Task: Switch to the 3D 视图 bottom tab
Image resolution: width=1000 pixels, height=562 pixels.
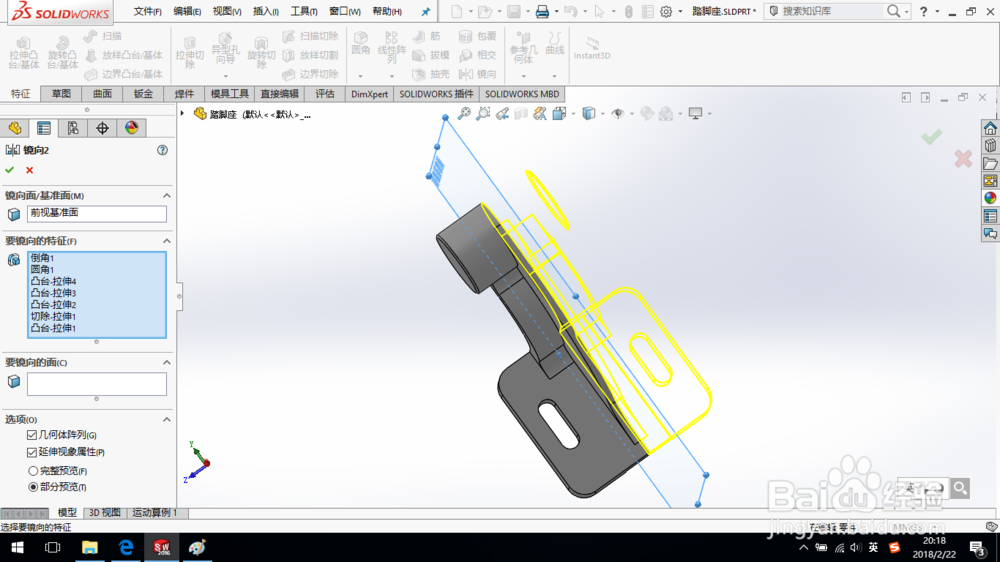Action: point(105,513)
